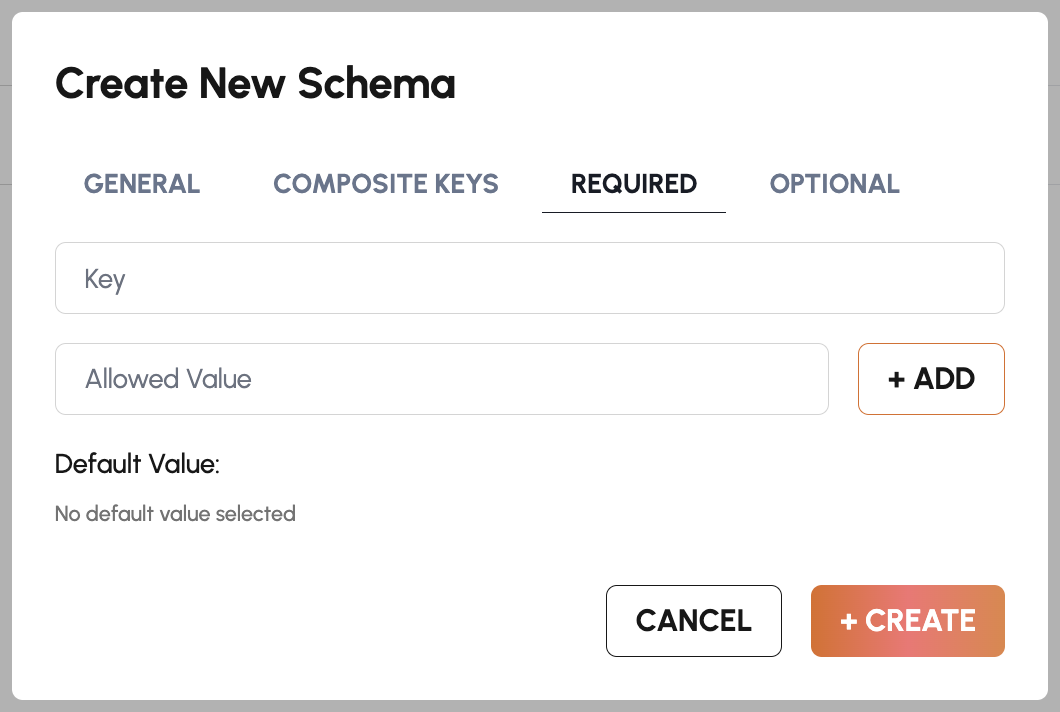The image size is (1060, 712).
Task: Click the underline beneath the REQUIRED tab
Action: coord(633,209)
